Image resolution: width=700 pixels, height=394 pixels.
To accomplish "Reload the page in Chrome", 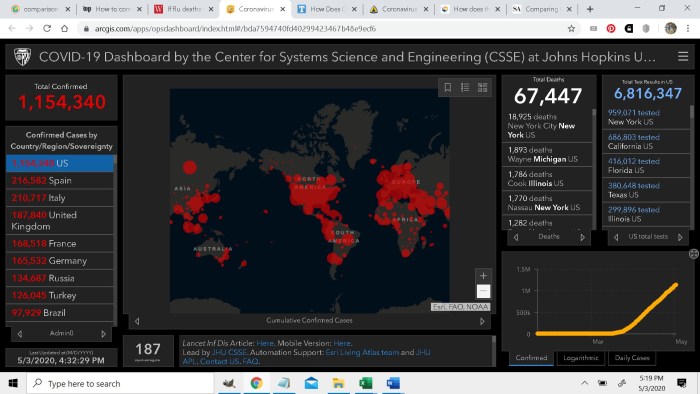I will [47, 29].
